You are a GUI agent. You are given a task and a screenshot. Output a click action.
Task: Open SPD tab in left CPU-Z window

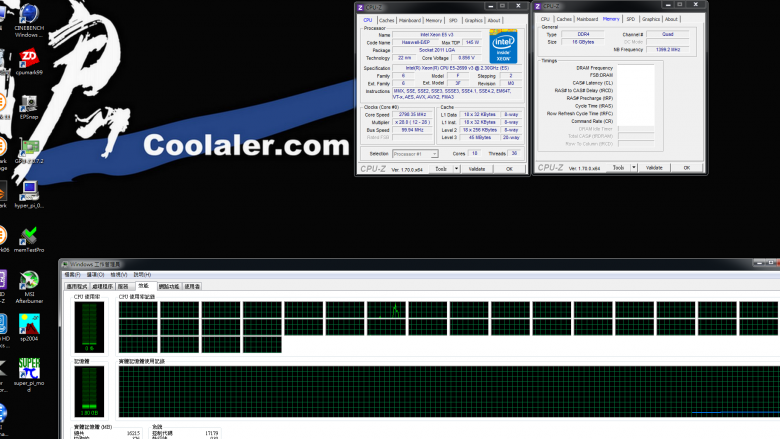pos(453,20)
